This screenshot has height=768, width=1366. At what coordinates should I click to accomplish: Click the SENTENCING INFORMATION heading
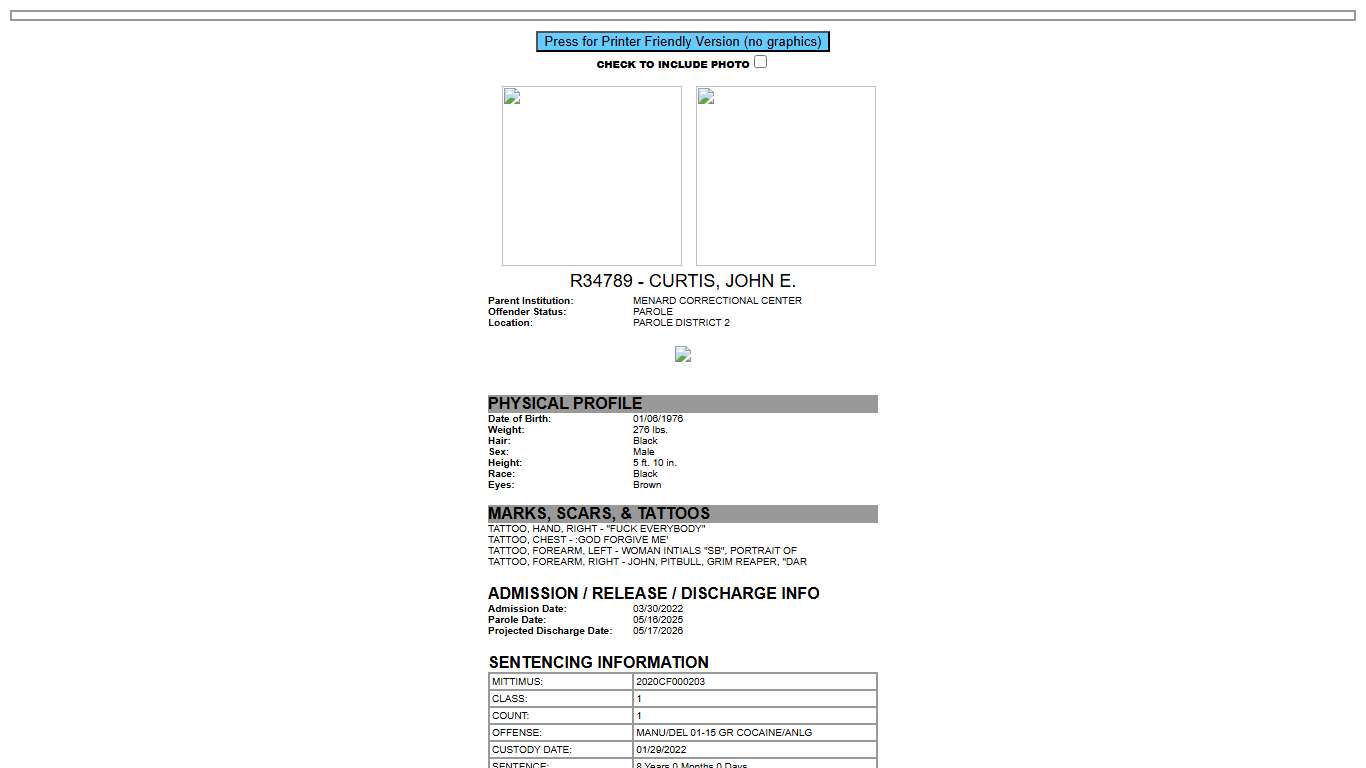(x=598, y=662)
